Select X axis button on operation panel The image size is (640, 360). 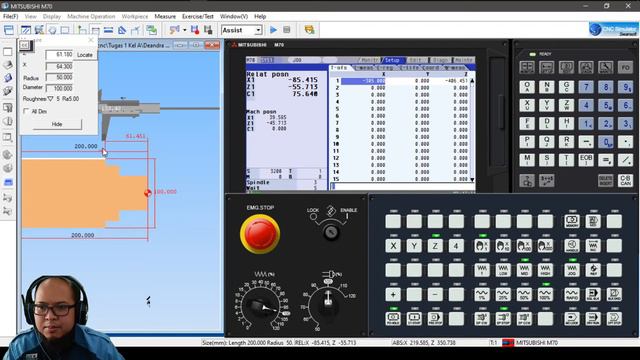click(x=393, y=246)
